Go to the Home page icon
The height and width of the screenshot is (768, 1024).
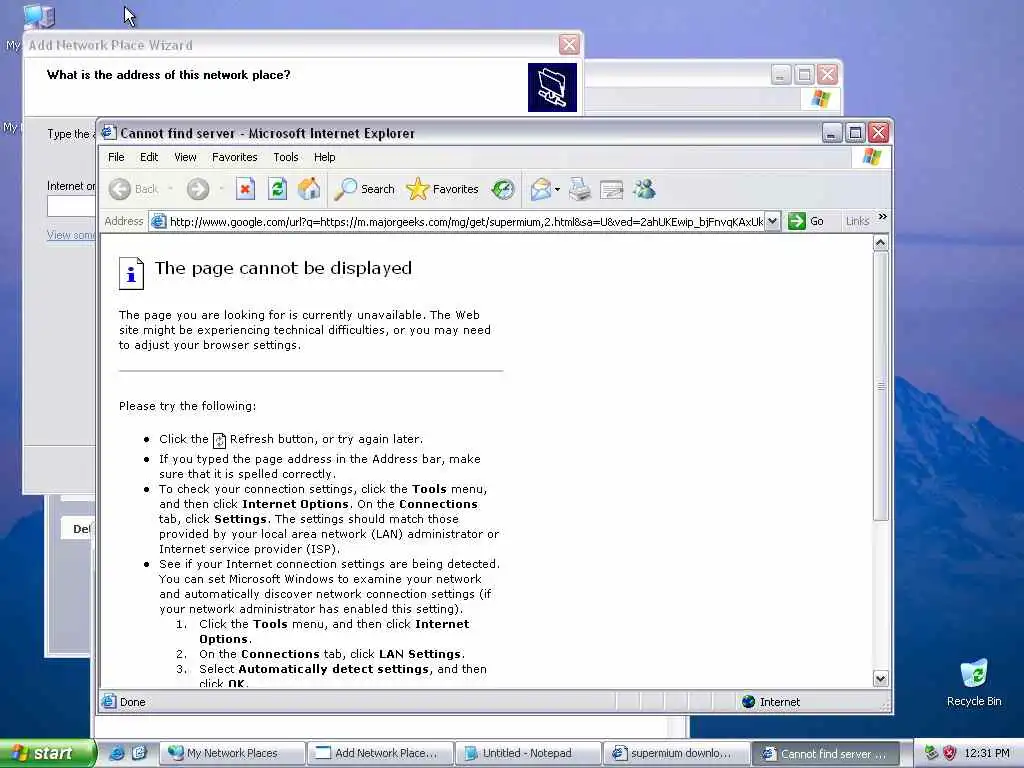point(309,189)
